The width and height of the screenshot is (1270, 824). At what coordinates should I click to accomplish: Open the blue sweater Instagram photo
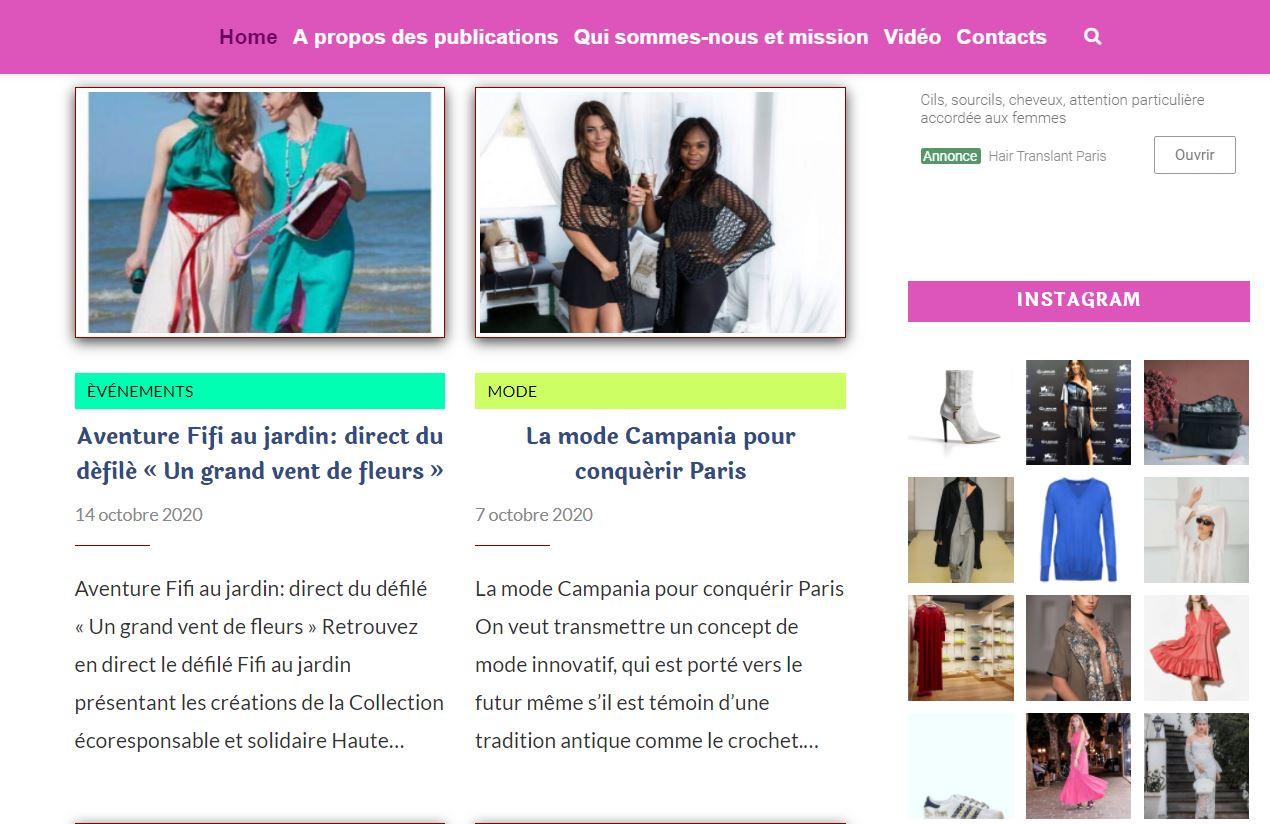(x=1078, y=530)
